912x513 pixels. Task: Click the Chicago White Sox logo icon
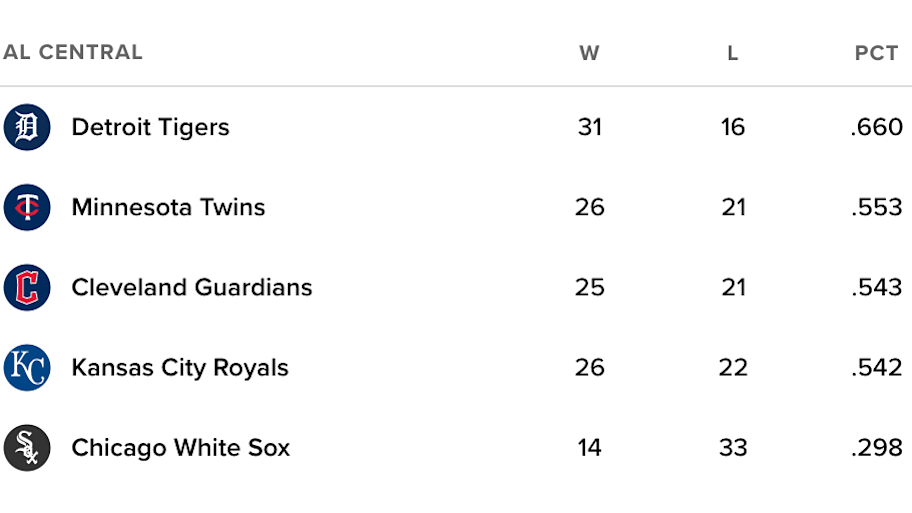click(x=27, y=448)
